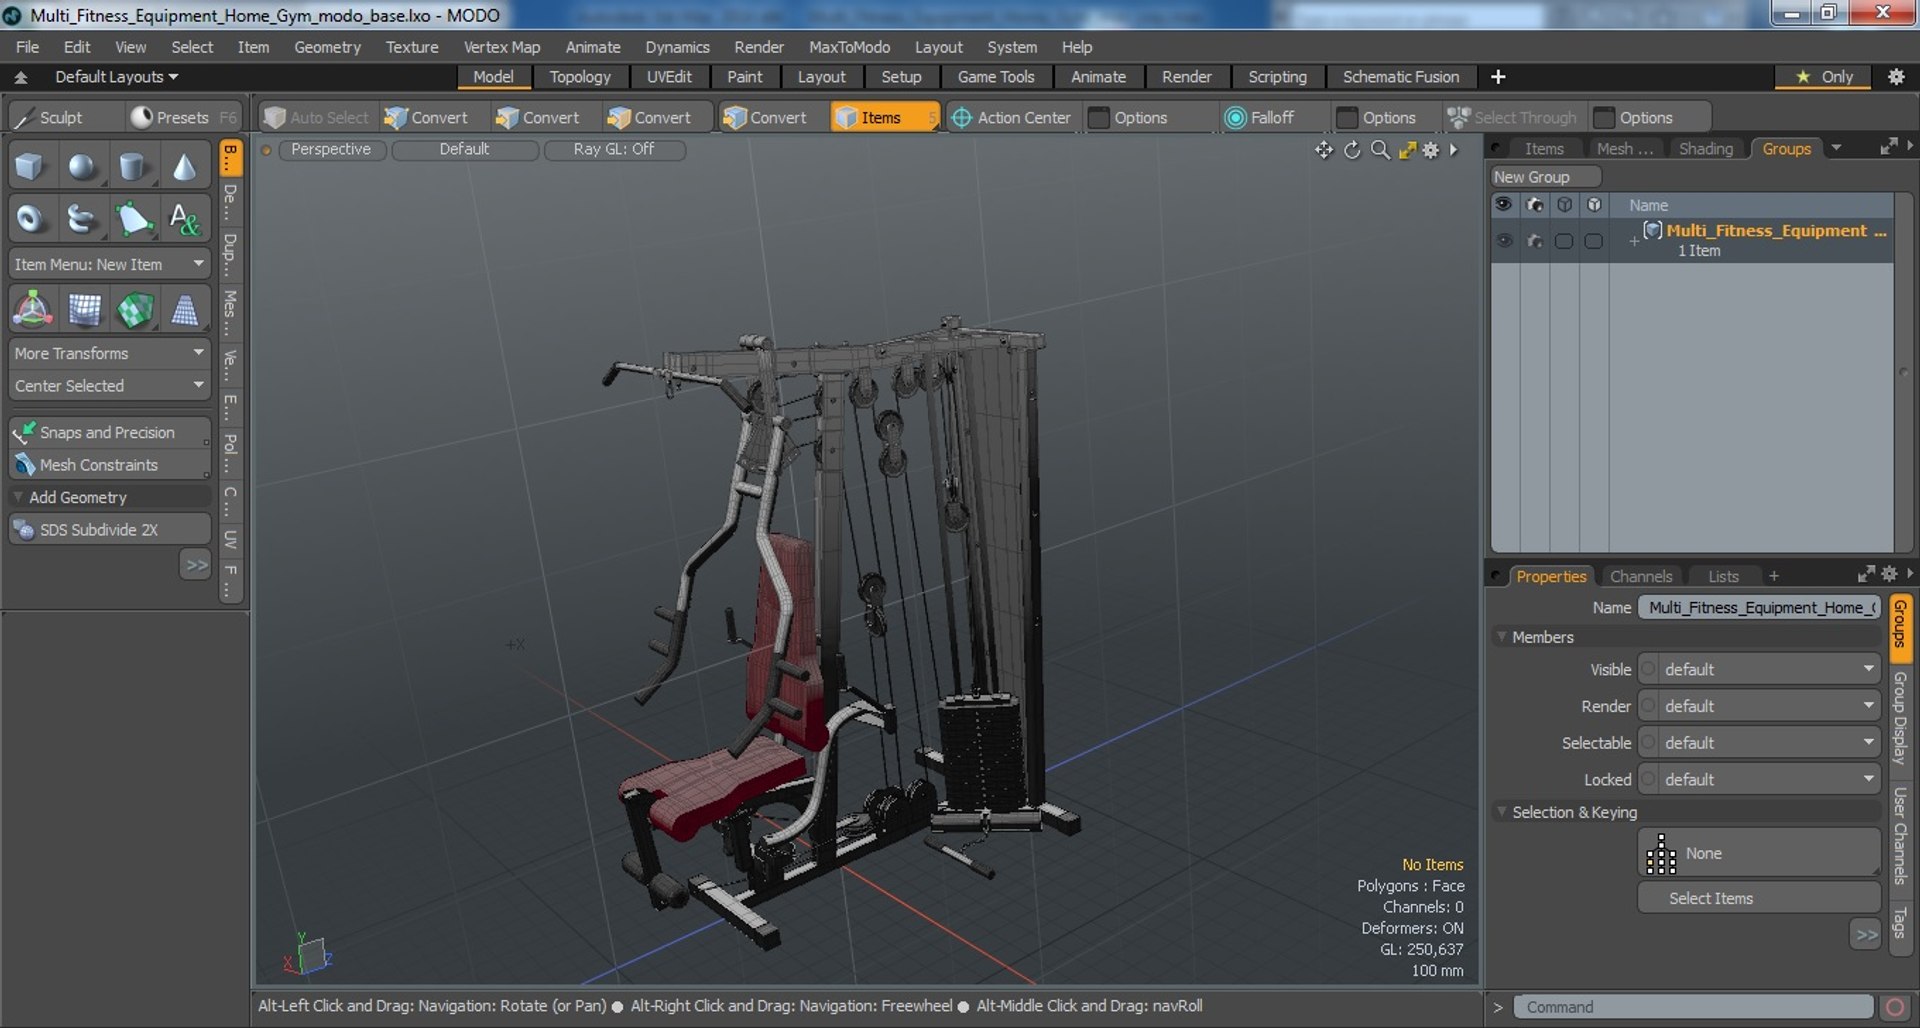Screen dimensions: 1920x1028
Task: Select the Cube primitive tool
Action: click(30, 167)
